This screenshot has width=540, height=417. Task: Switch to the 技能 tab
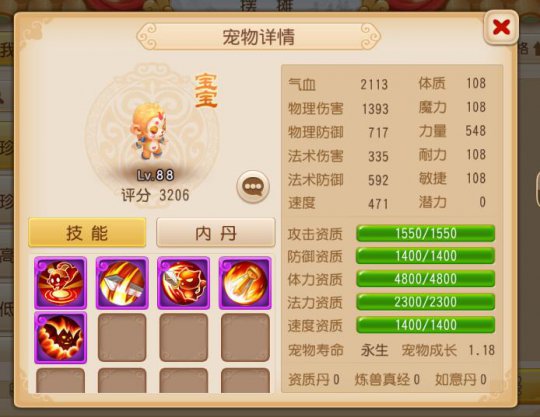coord(87,232)
